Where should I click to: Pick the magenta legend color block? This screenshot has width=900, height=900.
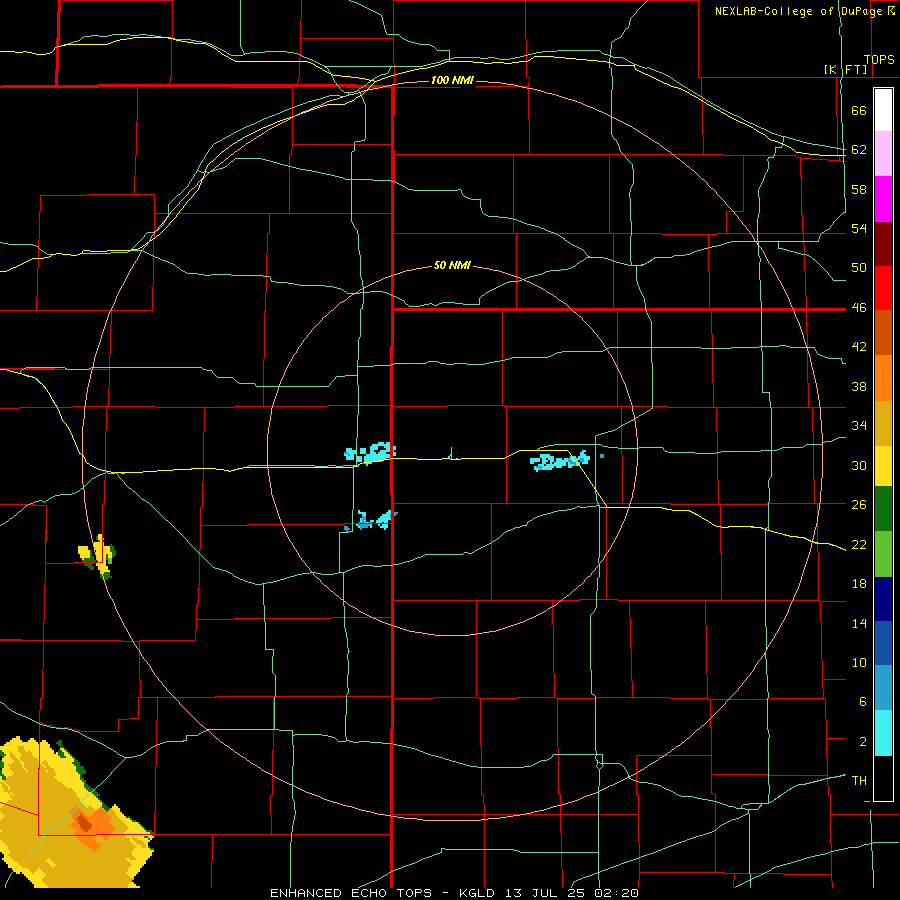click(883, 199)
